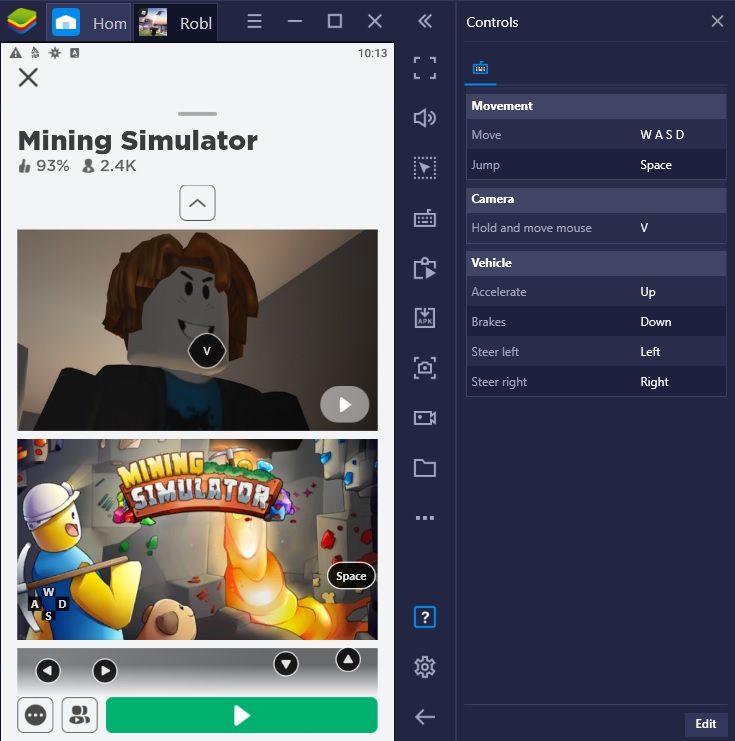Click the volume speaker icon
The width and height of the screenshot is (735, 741).
425,118
